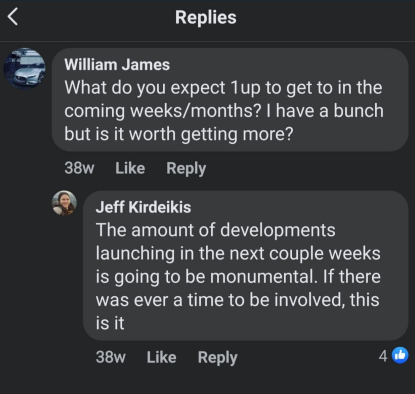Viewport: 415px width, 394px height.
Task: Open Jeff Kirdeikis's profile picture
Action: coord(64,203)
